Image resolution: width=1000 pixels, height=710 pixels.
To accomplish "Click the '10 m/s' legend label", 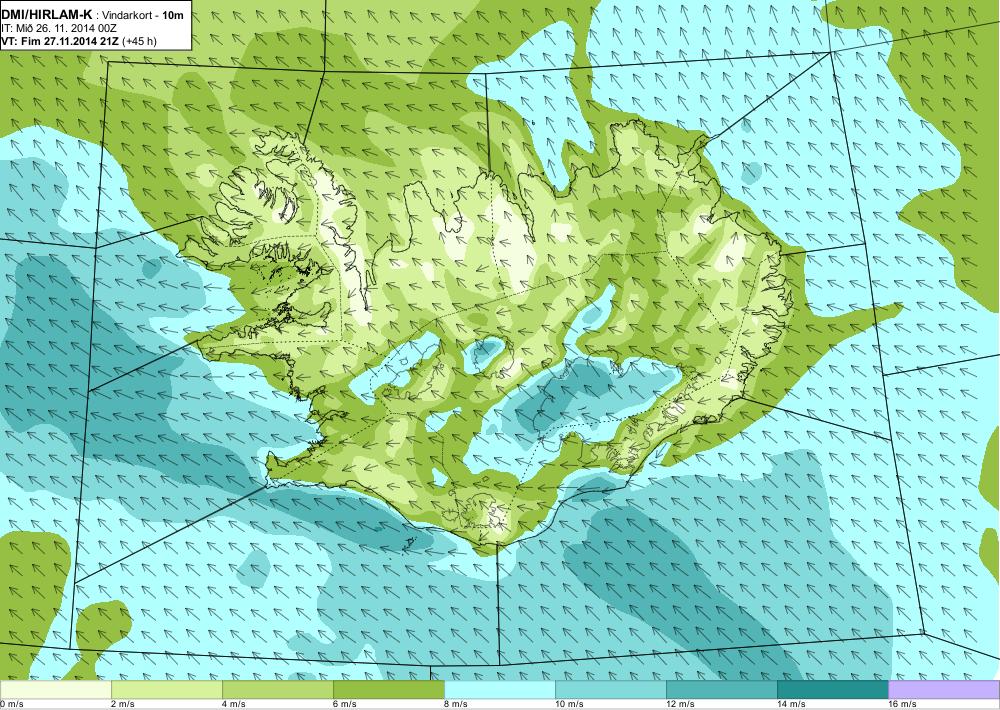I will pyautogui.click(x=569, y=704).
